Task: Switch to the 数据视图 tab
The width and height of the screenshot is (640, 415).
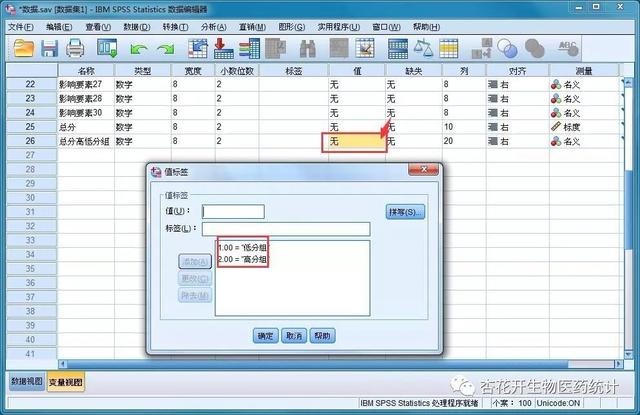Action: [x=27, y=382]
